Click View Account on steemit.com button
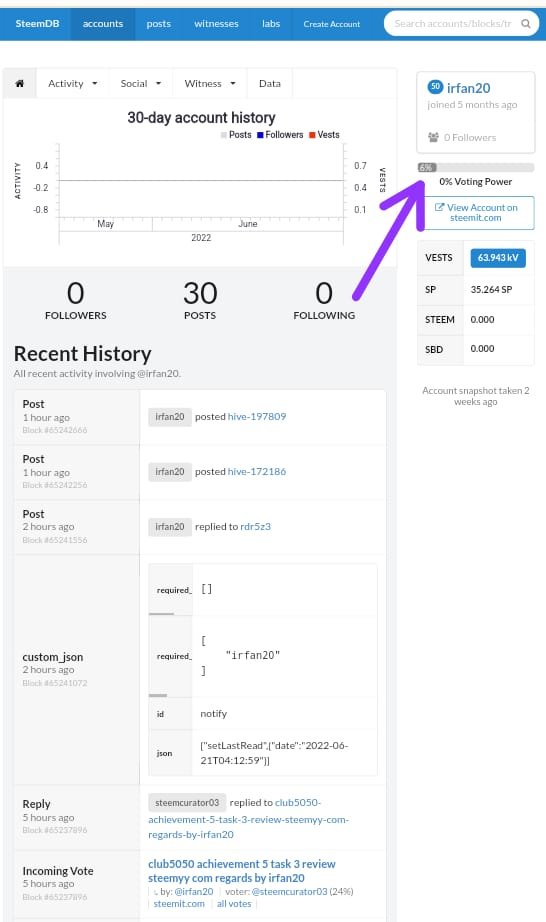The width and height of the screenshot is (546, 922). (x=475, y=212)
